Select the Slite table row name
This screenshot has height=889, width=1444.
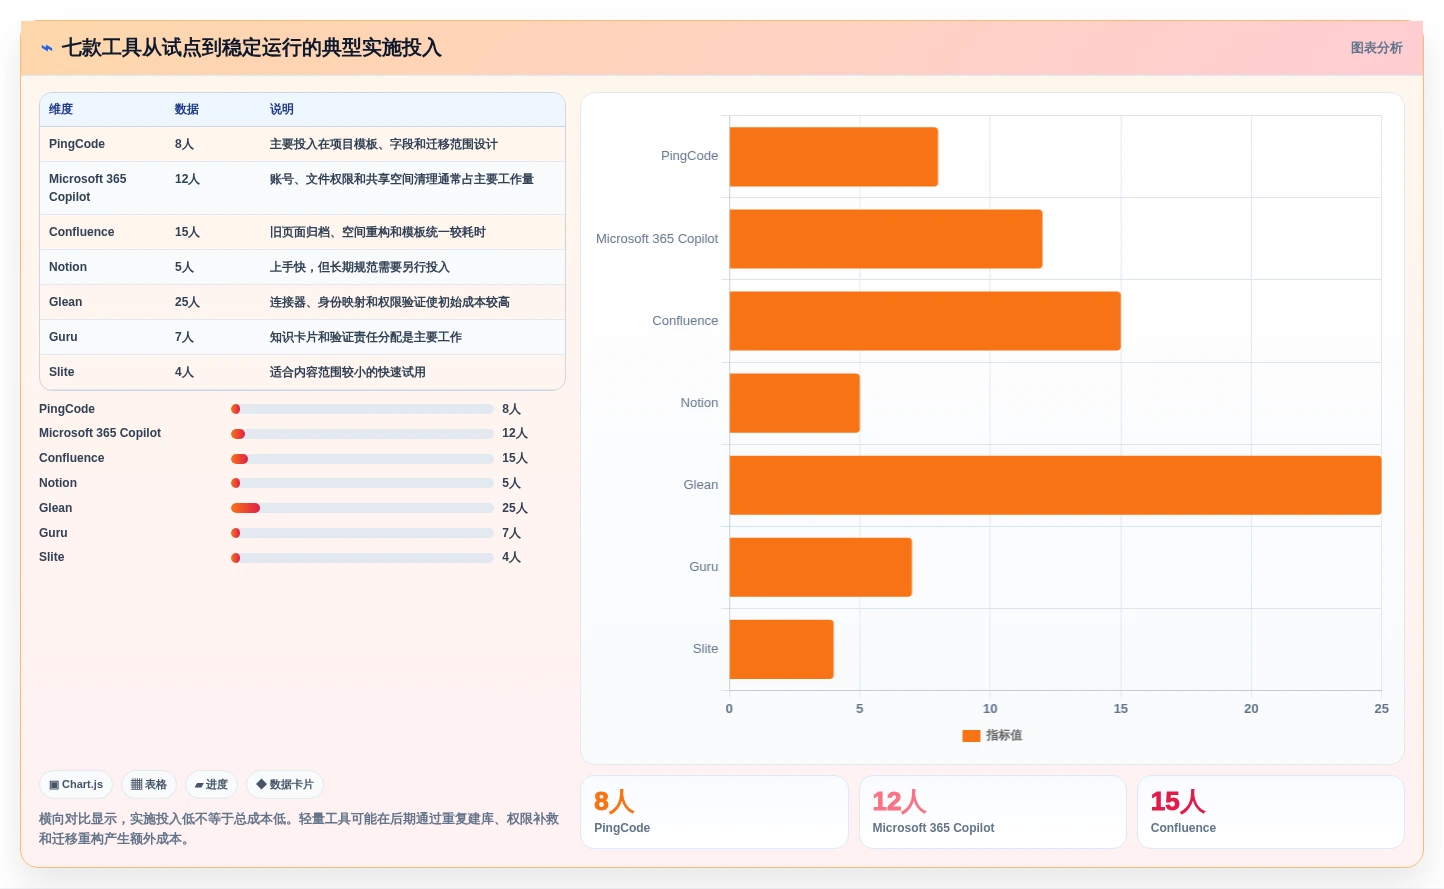[62, 372]
